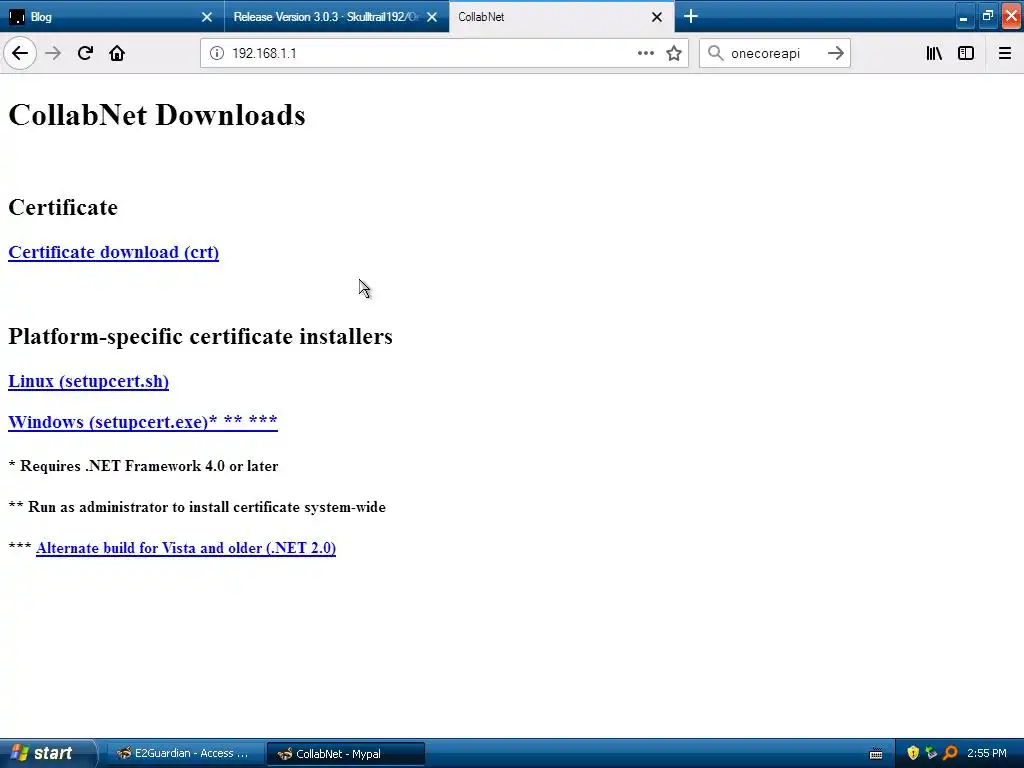Close the Blog tab

(x=206, y=17)
